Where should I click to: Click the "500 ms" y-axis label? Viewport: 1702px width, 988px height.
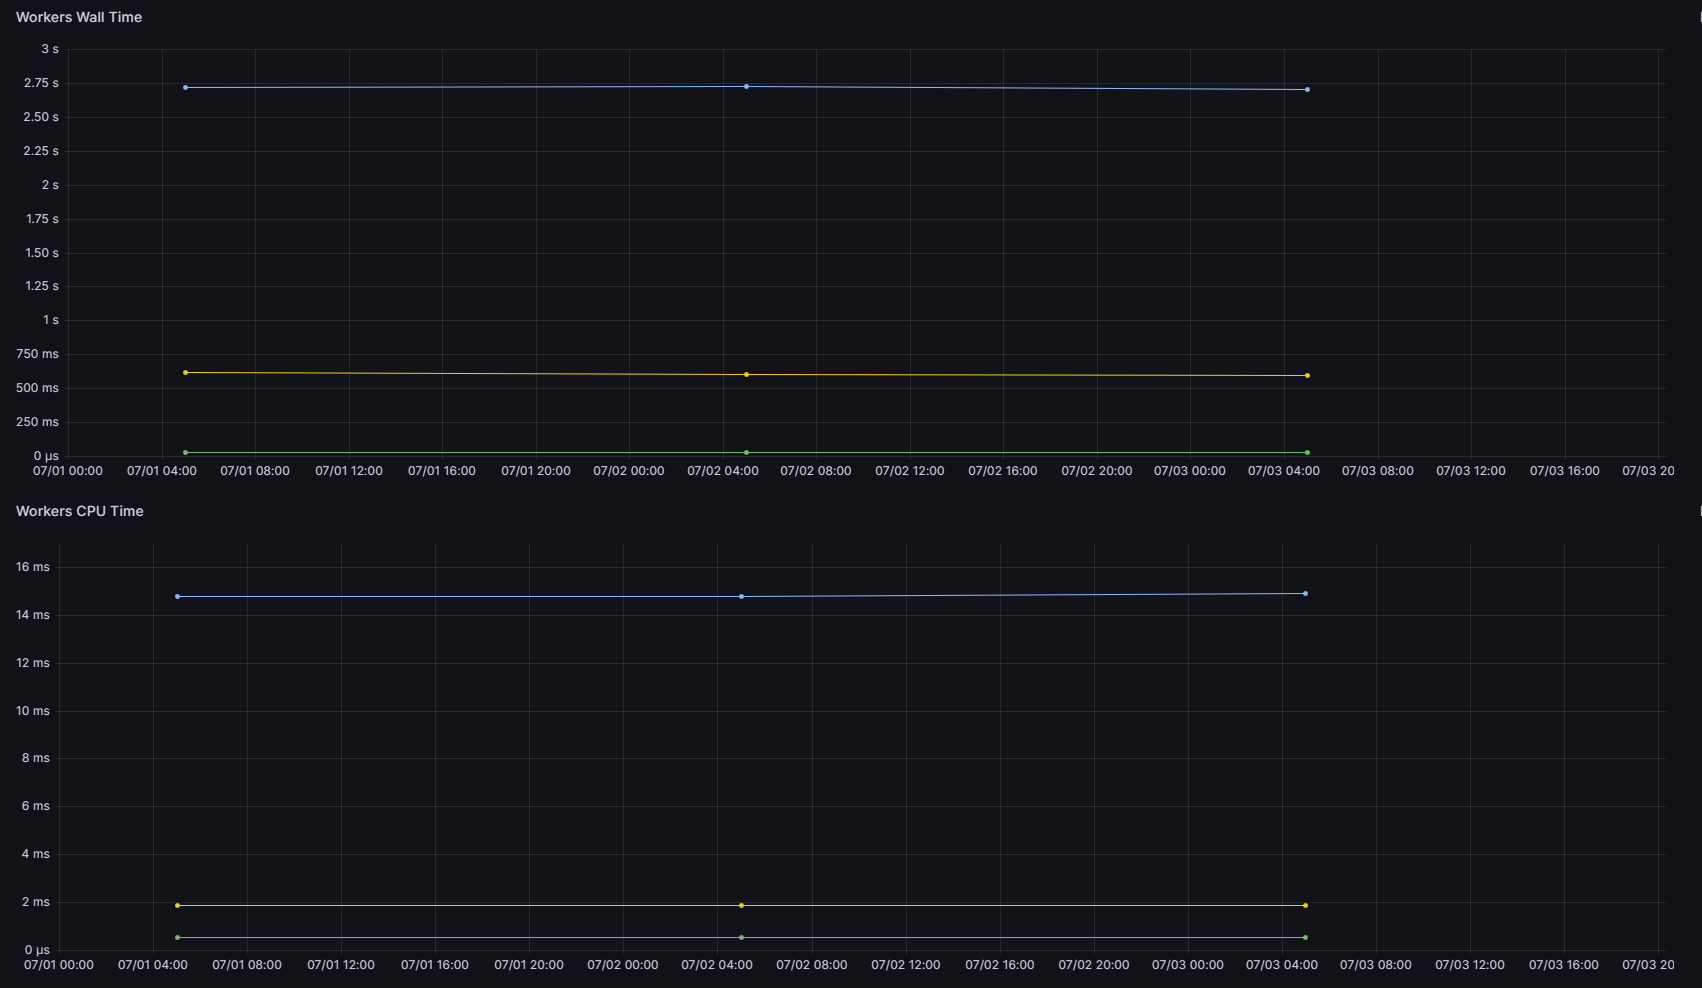tap(37, 388)
